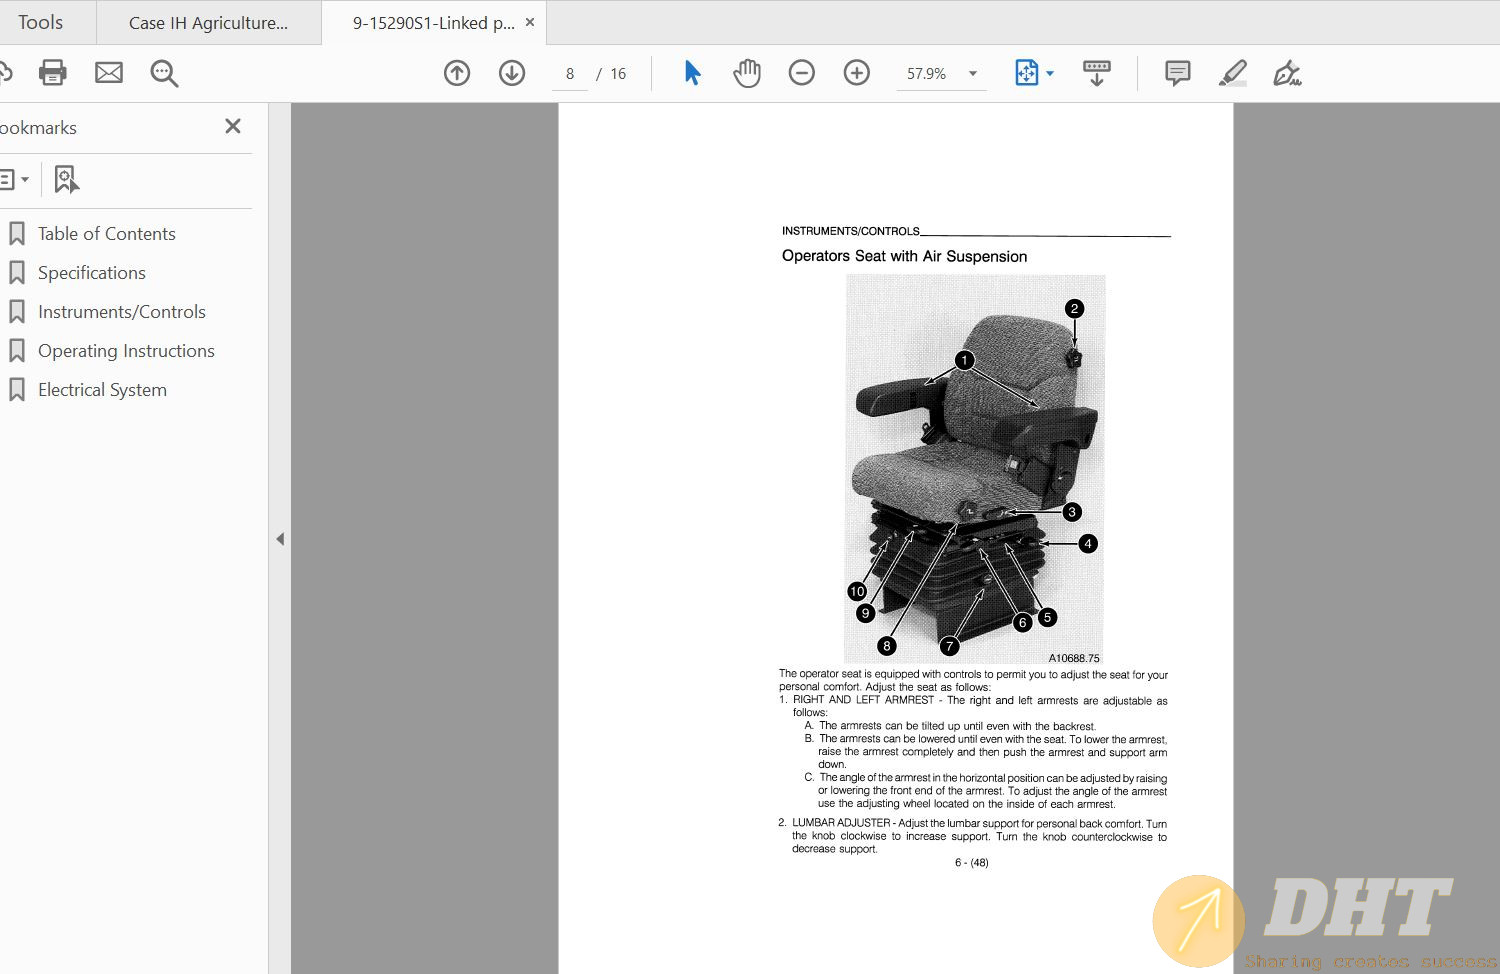
Task: Click the seat illustration on the page
Action: [975, 469]
